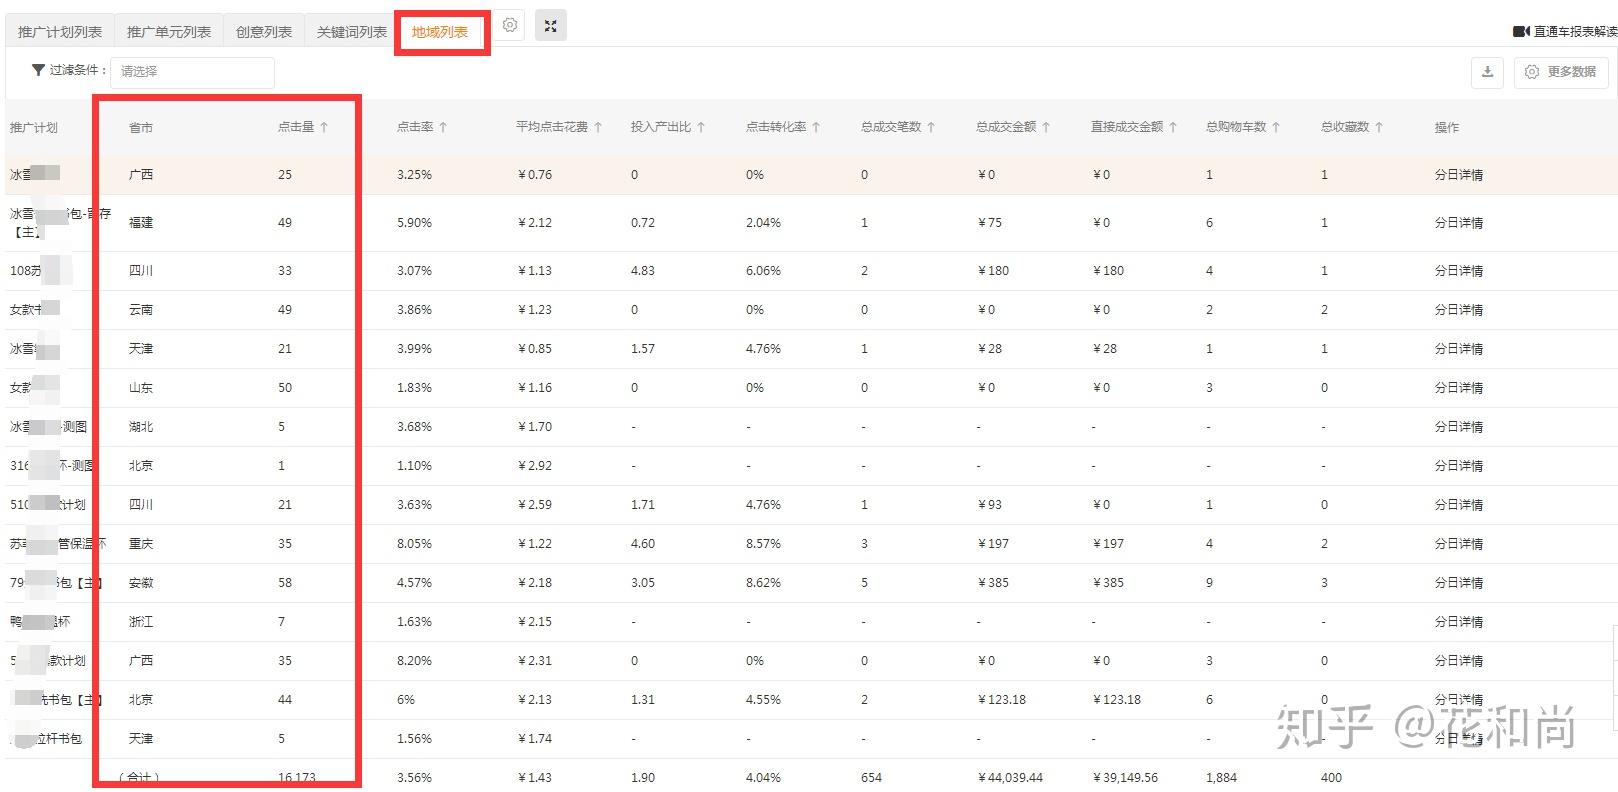1618x792 pixels.
Task: Sort by 总收藏数 using its arrow
Action: pyautogui.click(x=1379, y=127)
